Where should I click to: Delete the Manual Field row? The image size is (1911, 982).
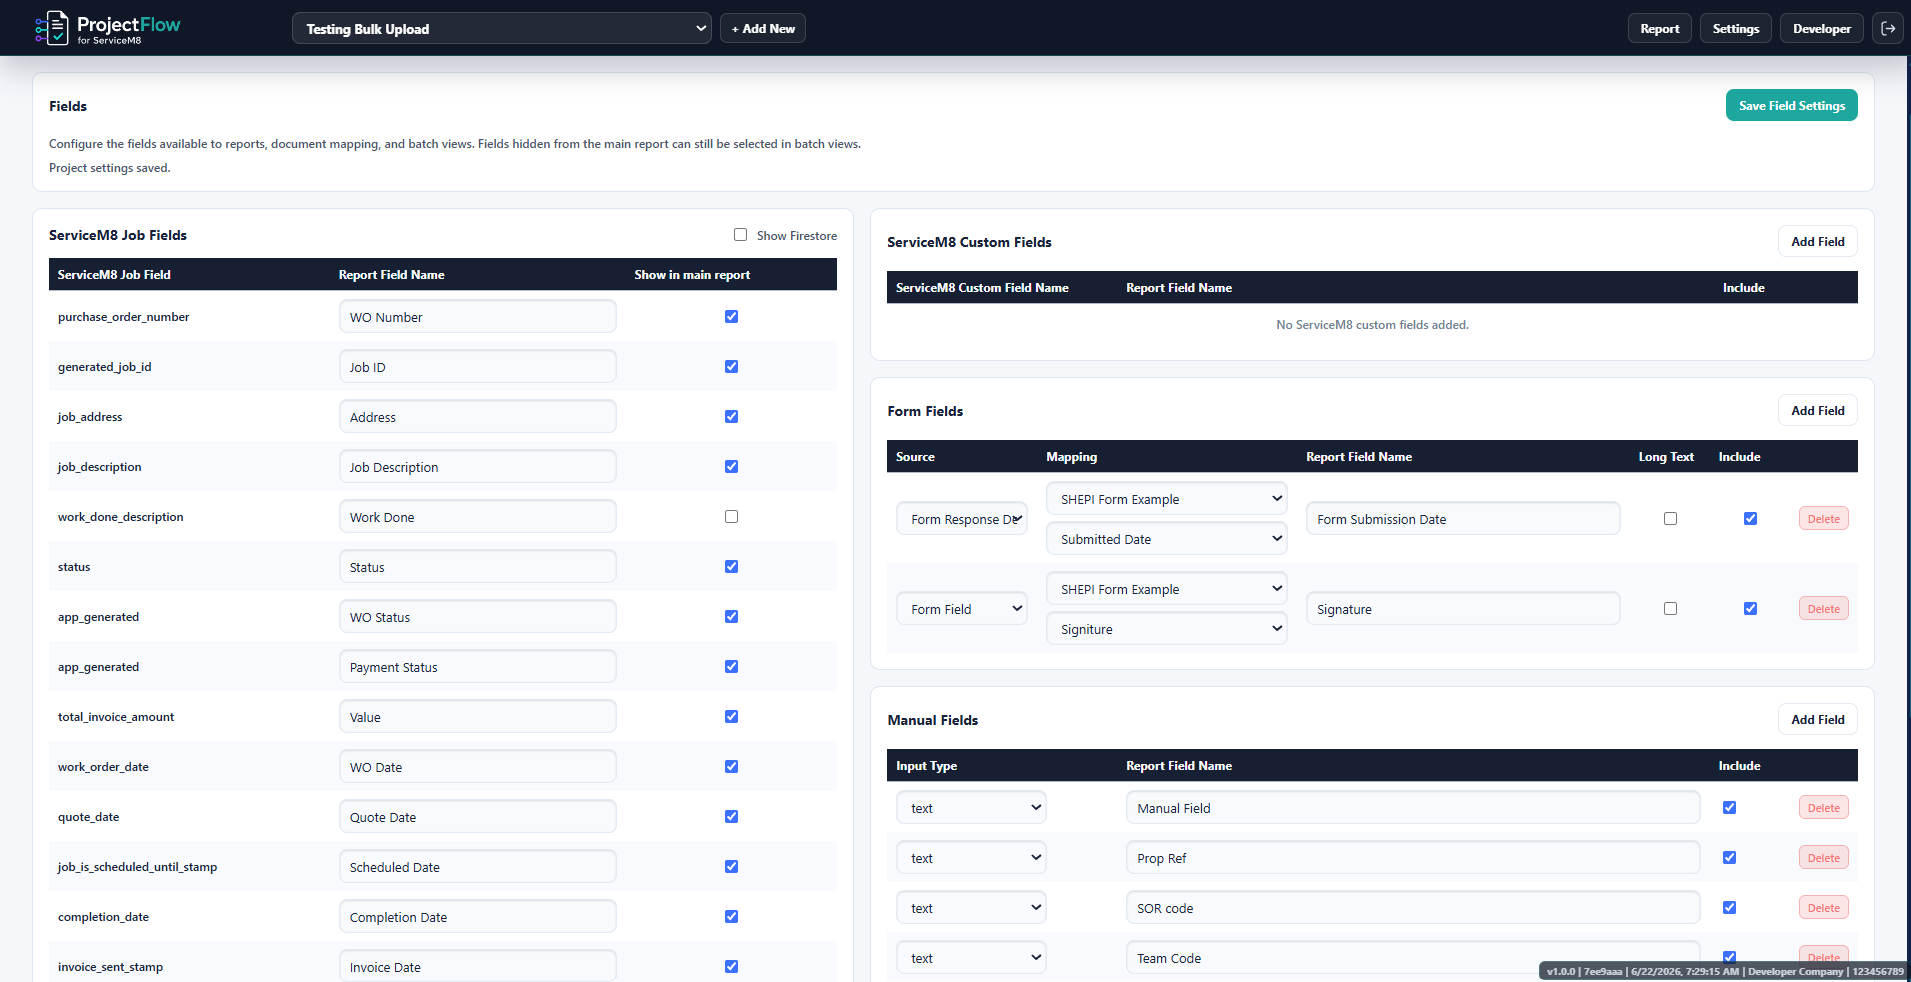click(x=1824, y=808)
